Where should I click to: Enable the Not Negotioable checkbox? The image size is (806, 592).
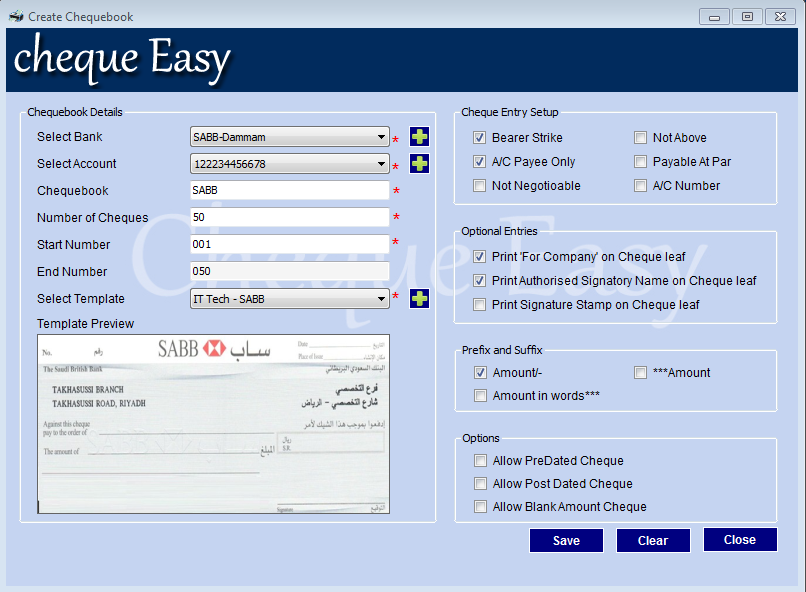480,184
